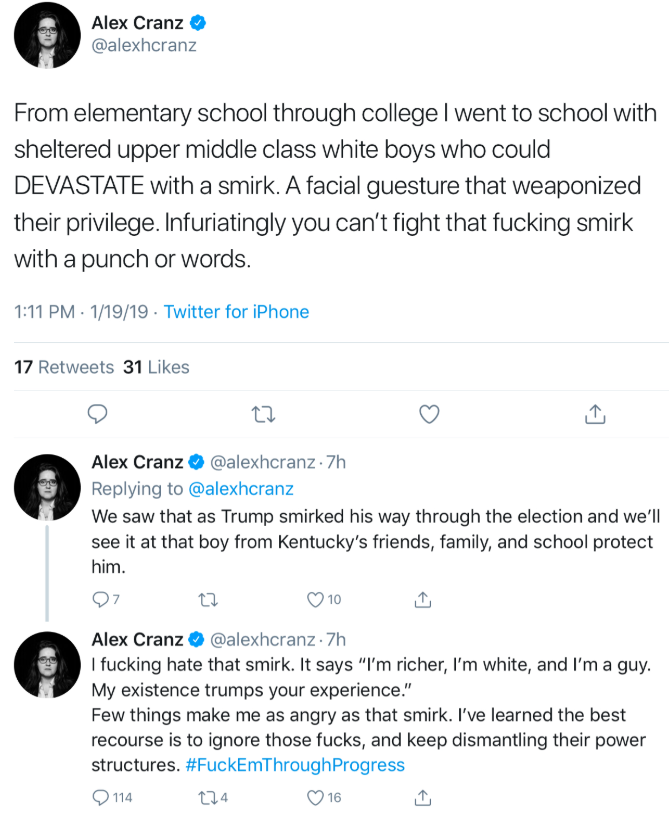Retweet the Trump smirked reply tweet
The height and width of the screenshot is (816, 669).
click(209, 599)
